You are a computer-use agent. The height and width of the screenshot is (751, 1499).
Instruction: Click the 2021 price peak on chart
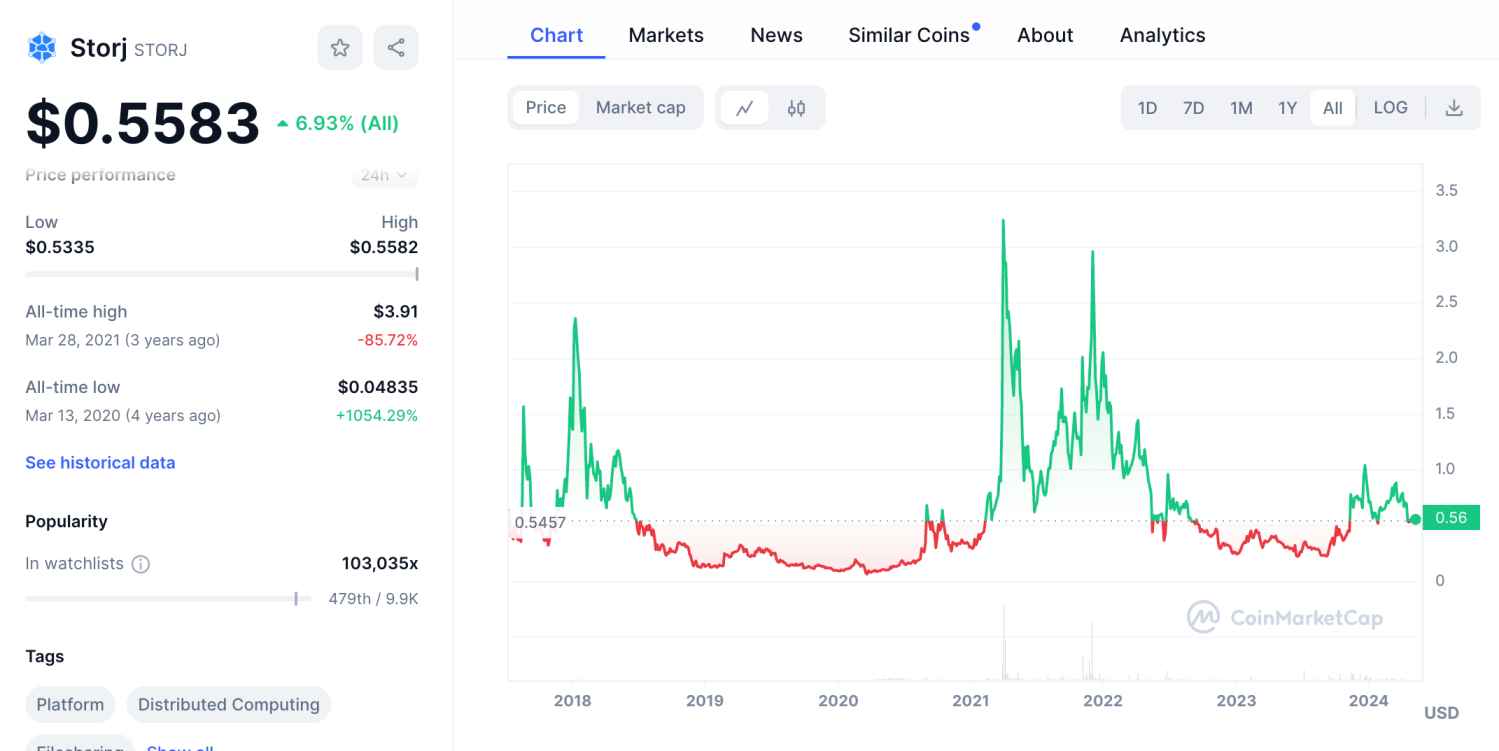click(x=1002, y=220)
